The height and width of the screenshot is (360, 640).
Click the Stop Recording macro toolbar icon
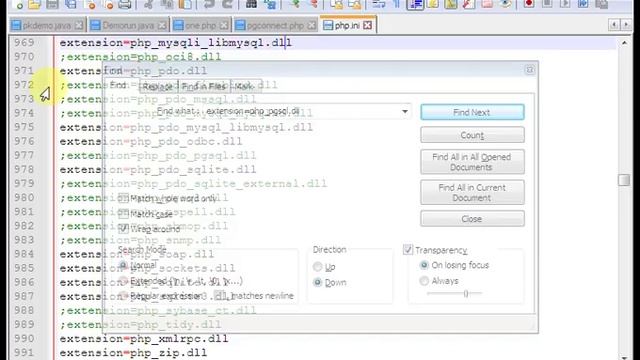pyautogui.click(x=547, y=4)
